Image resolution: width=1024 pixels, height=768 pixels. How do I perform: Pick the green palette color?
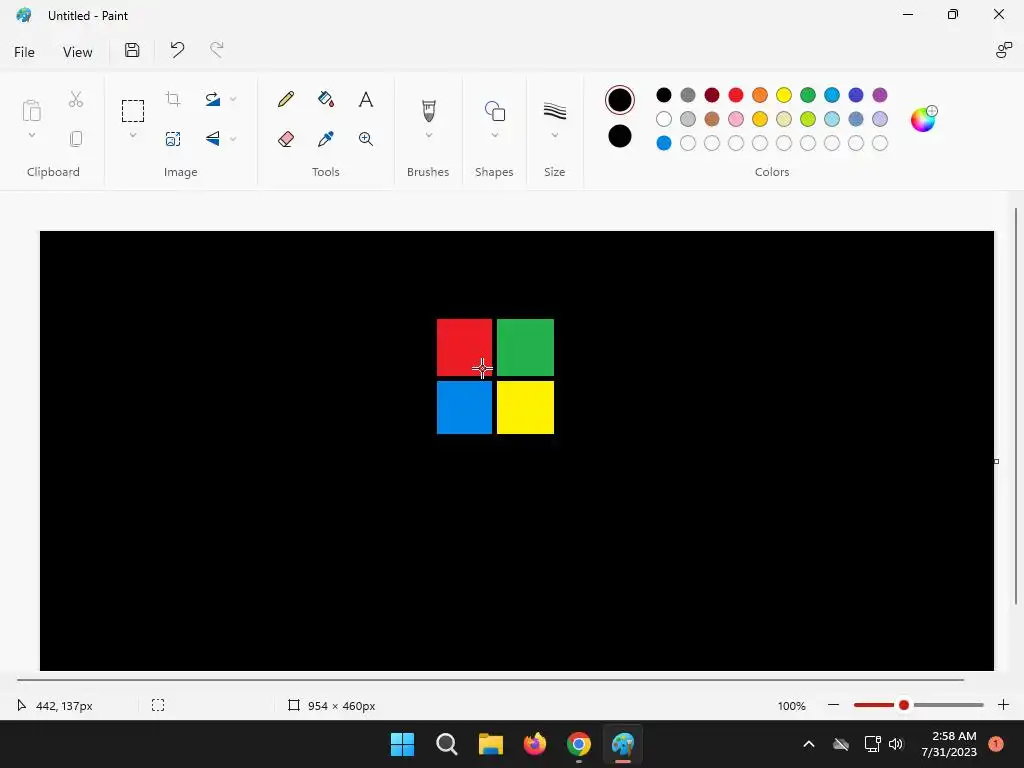coord(808,95)
